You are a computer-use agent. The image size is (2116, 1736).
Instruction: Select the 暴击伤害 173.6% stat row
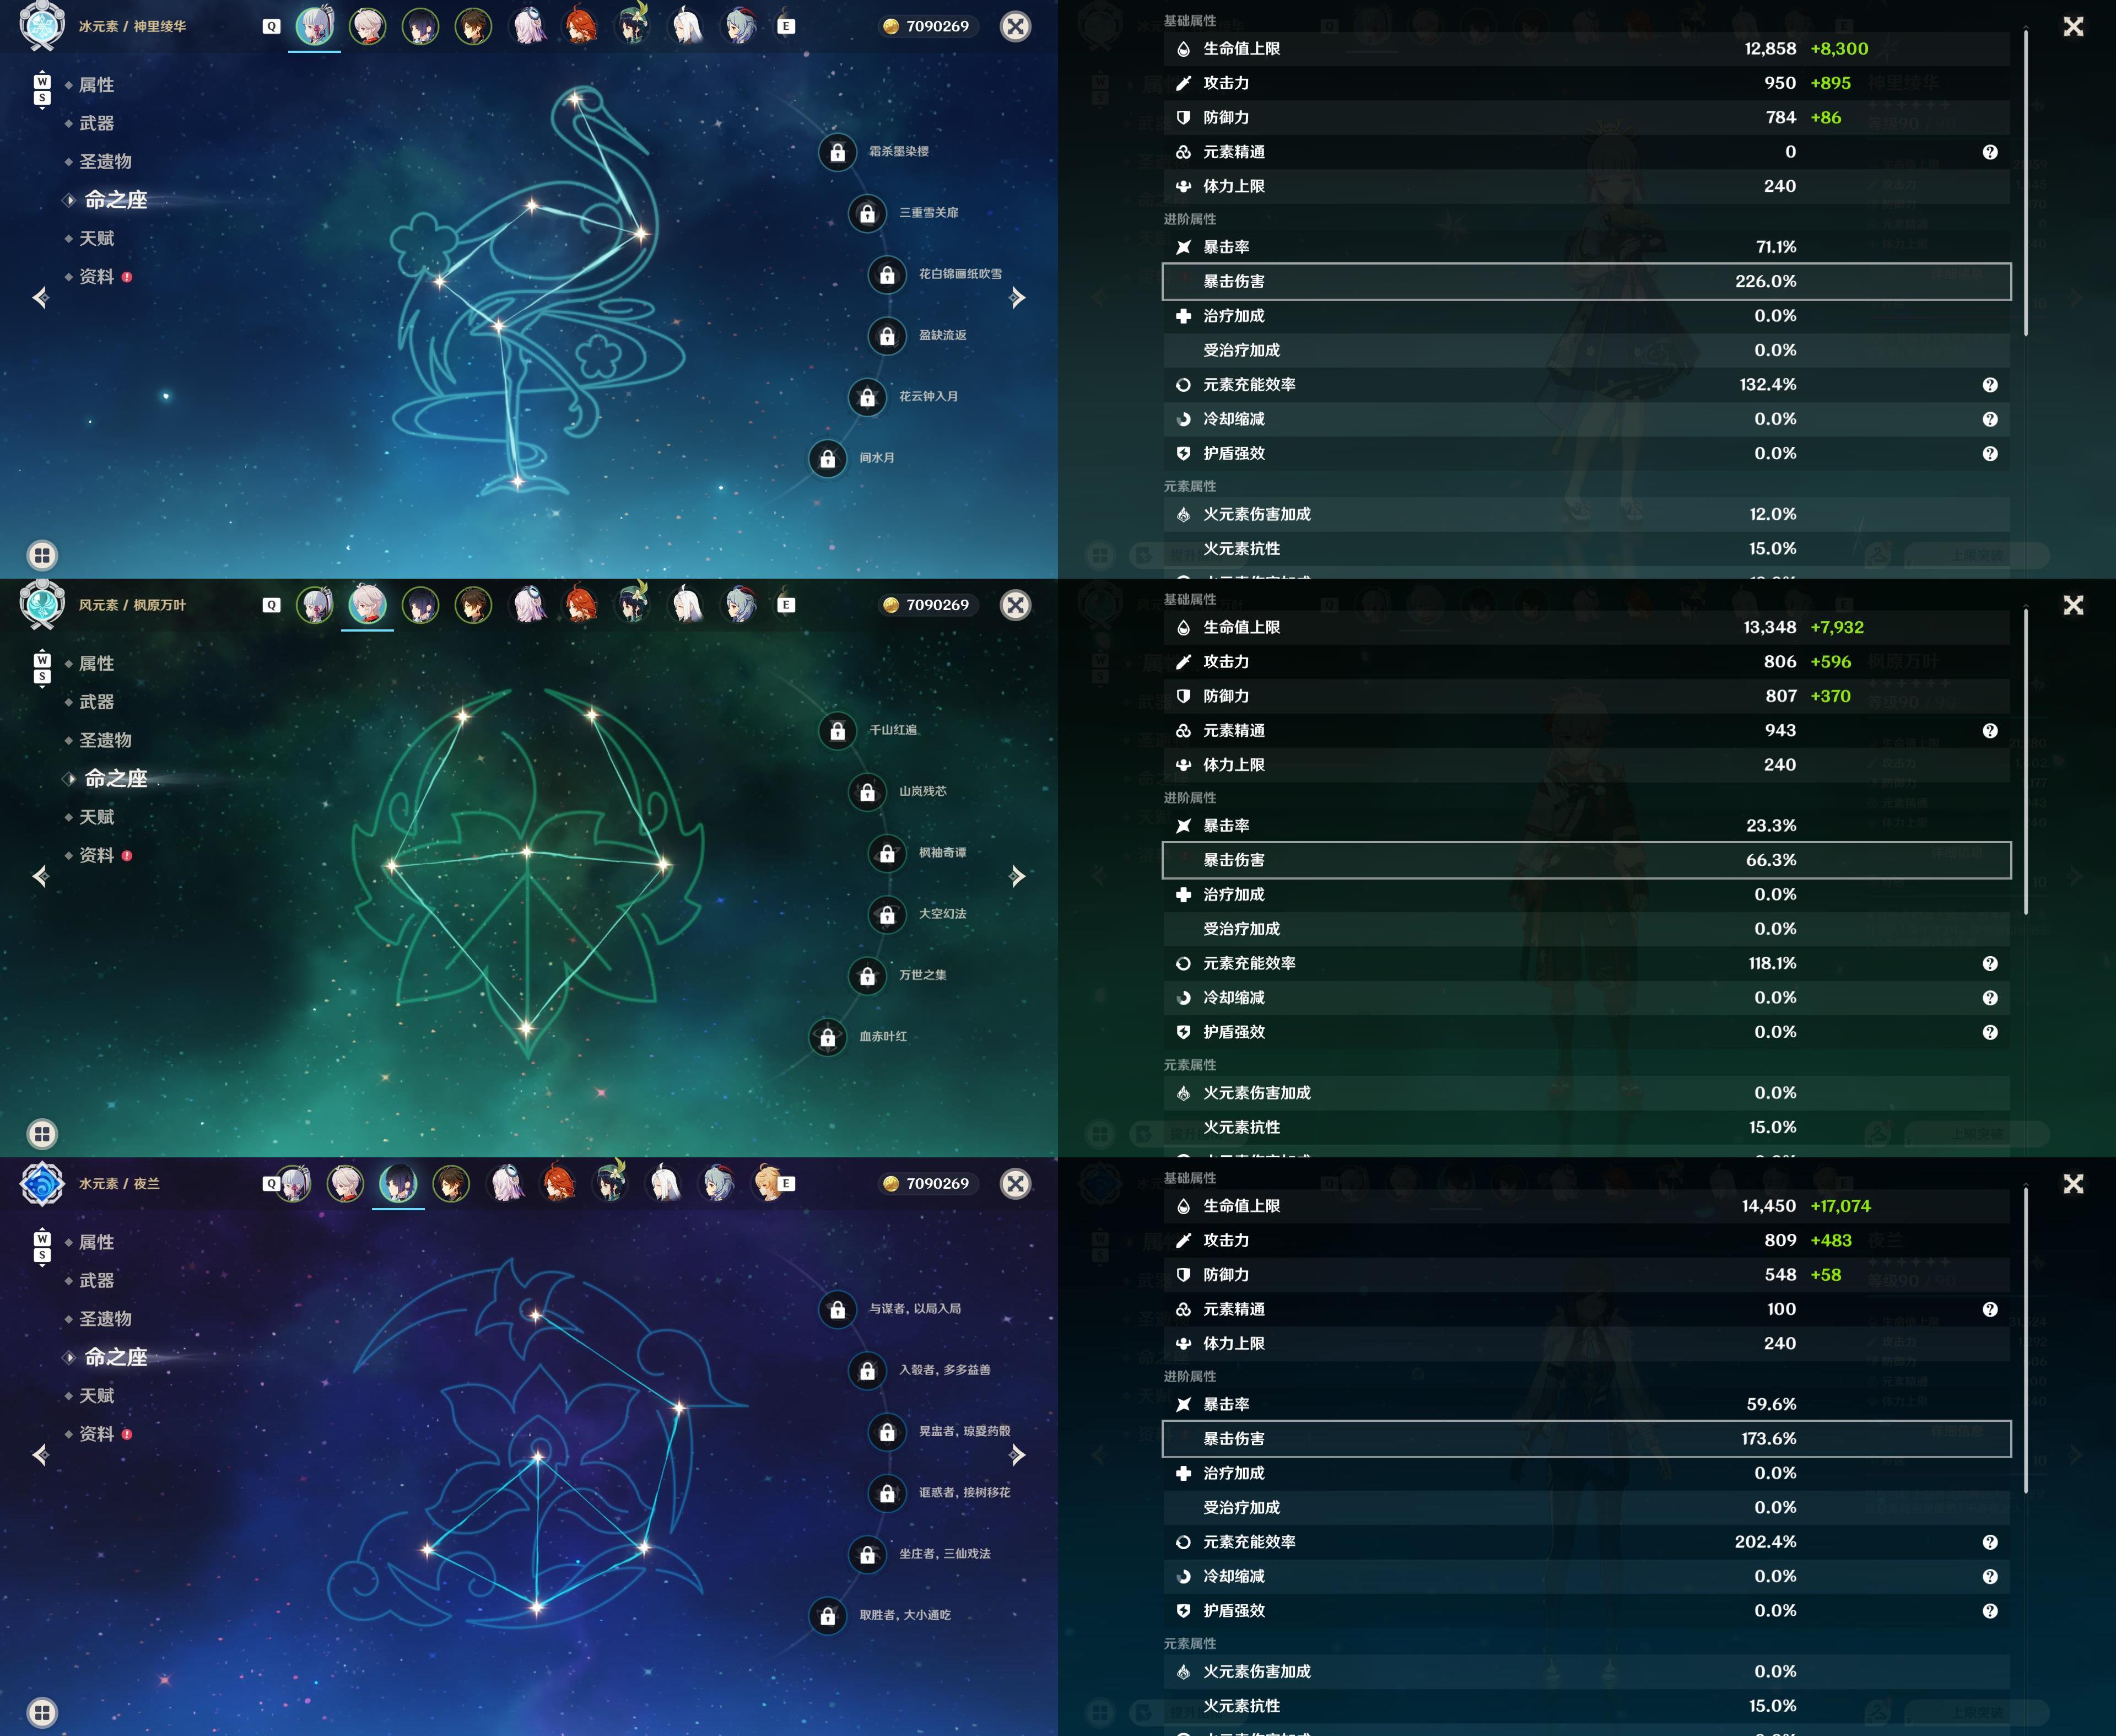click(1586, 1438)
